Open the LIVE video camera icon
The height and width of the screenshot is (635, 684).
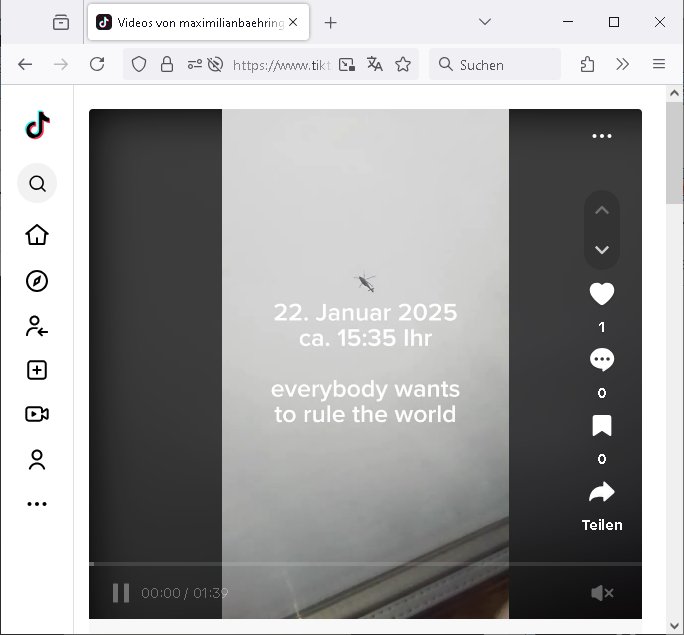click(x=37, y=414)
